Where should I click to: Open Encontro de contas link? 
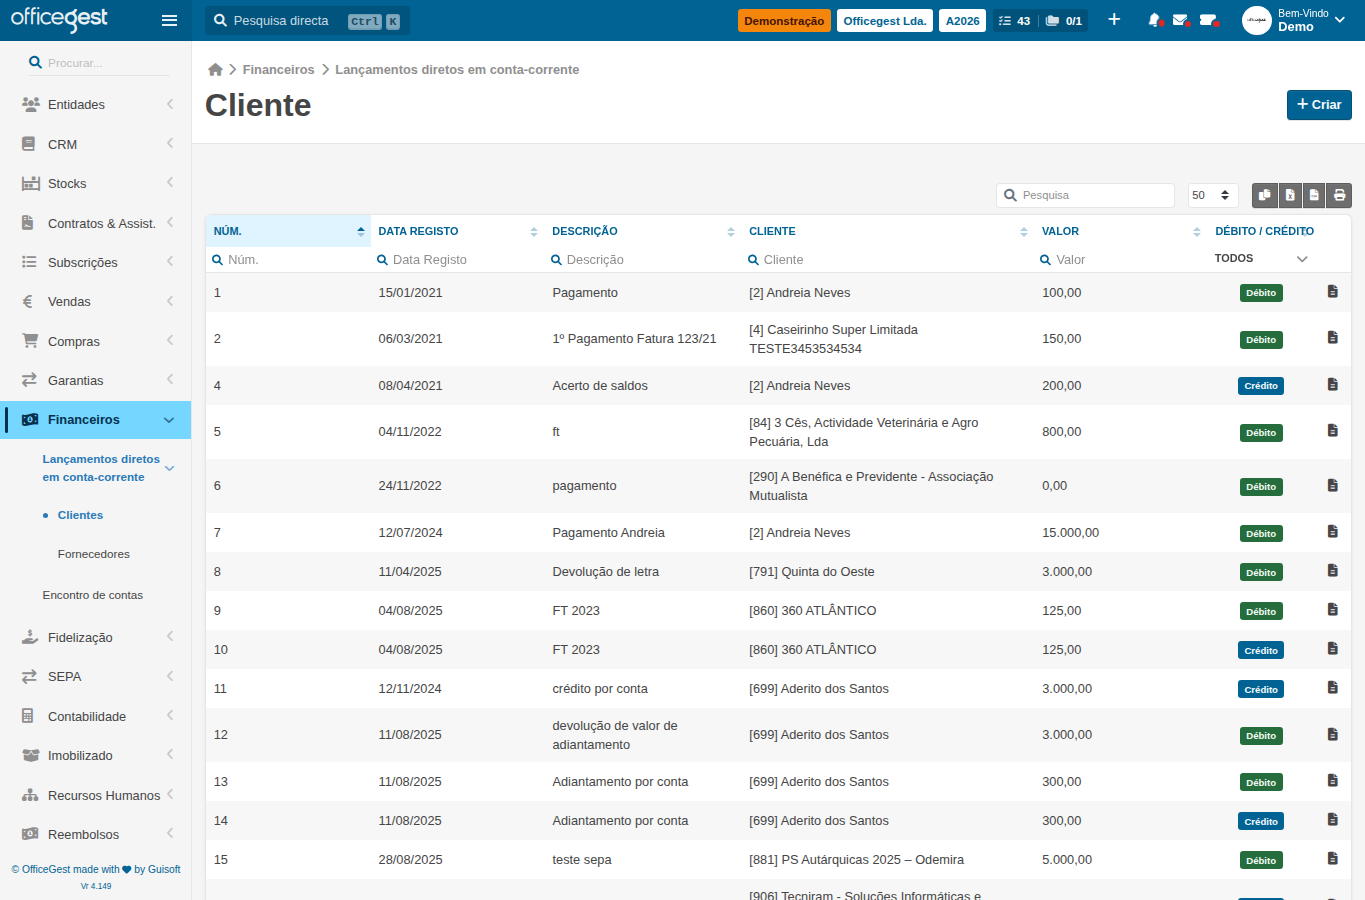tap(93, 595)
